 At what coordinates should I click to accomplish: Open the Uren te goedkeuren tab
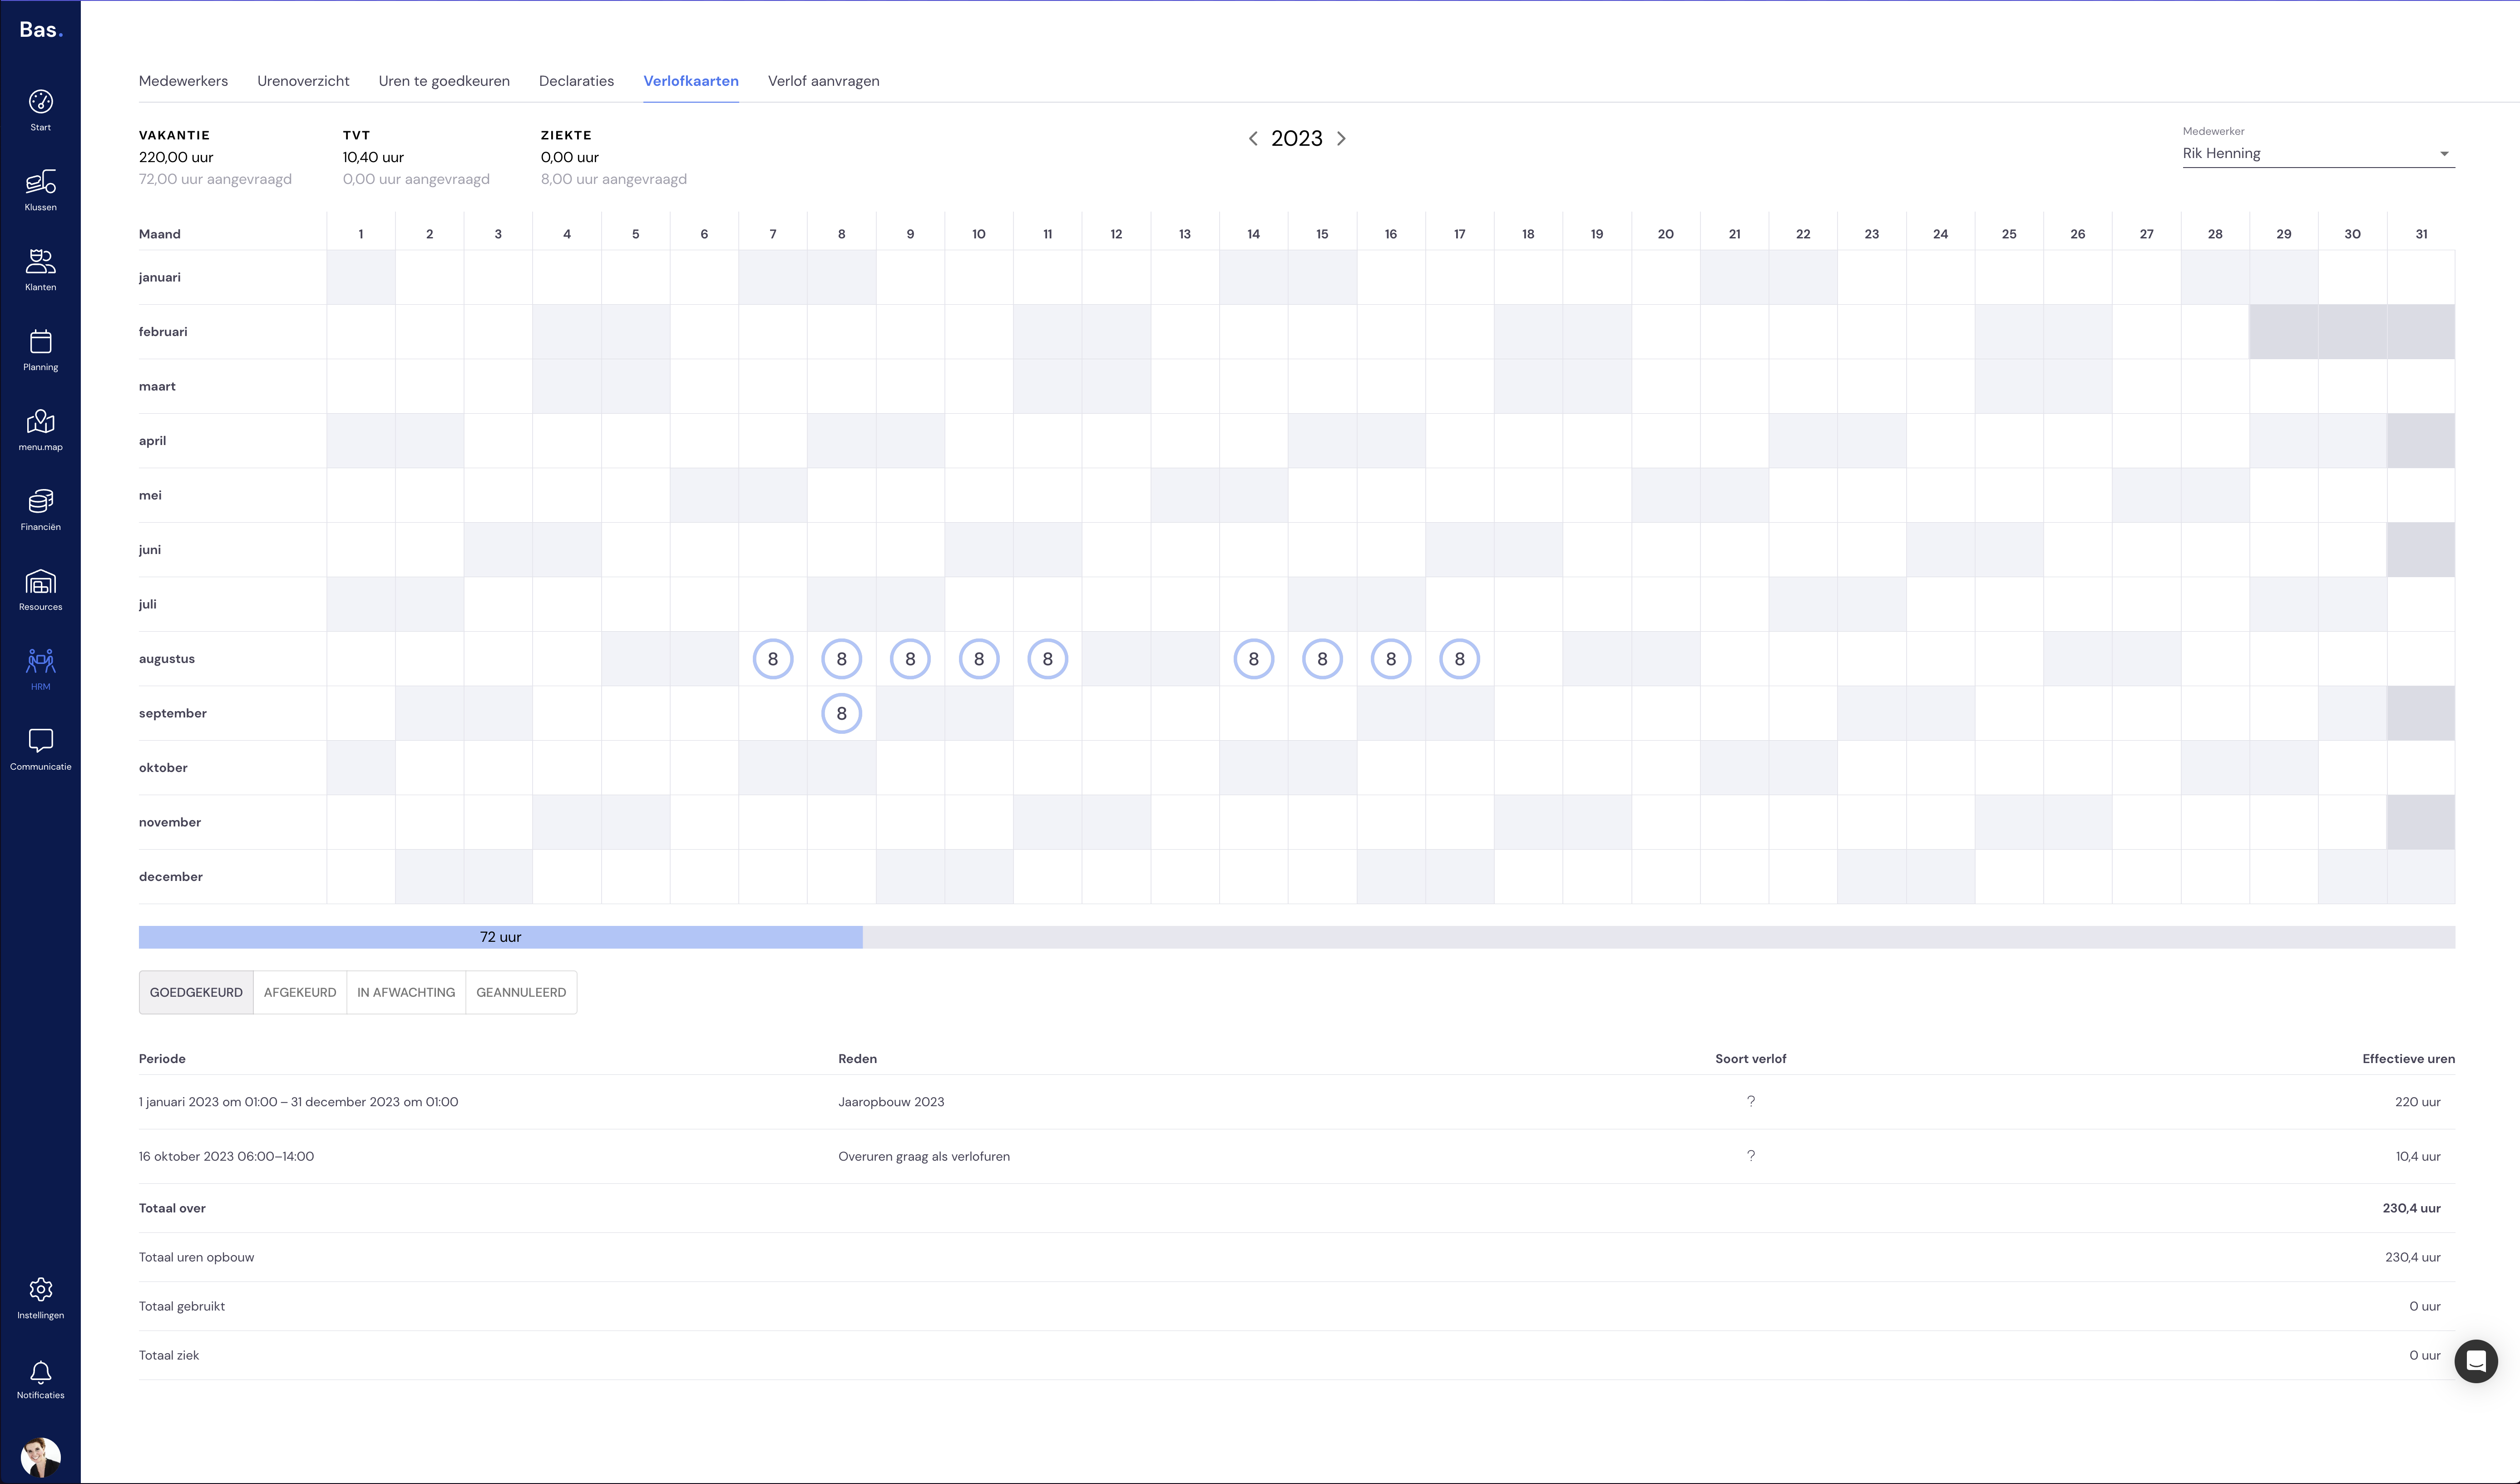pyautogui.click(x=444, y=81)
